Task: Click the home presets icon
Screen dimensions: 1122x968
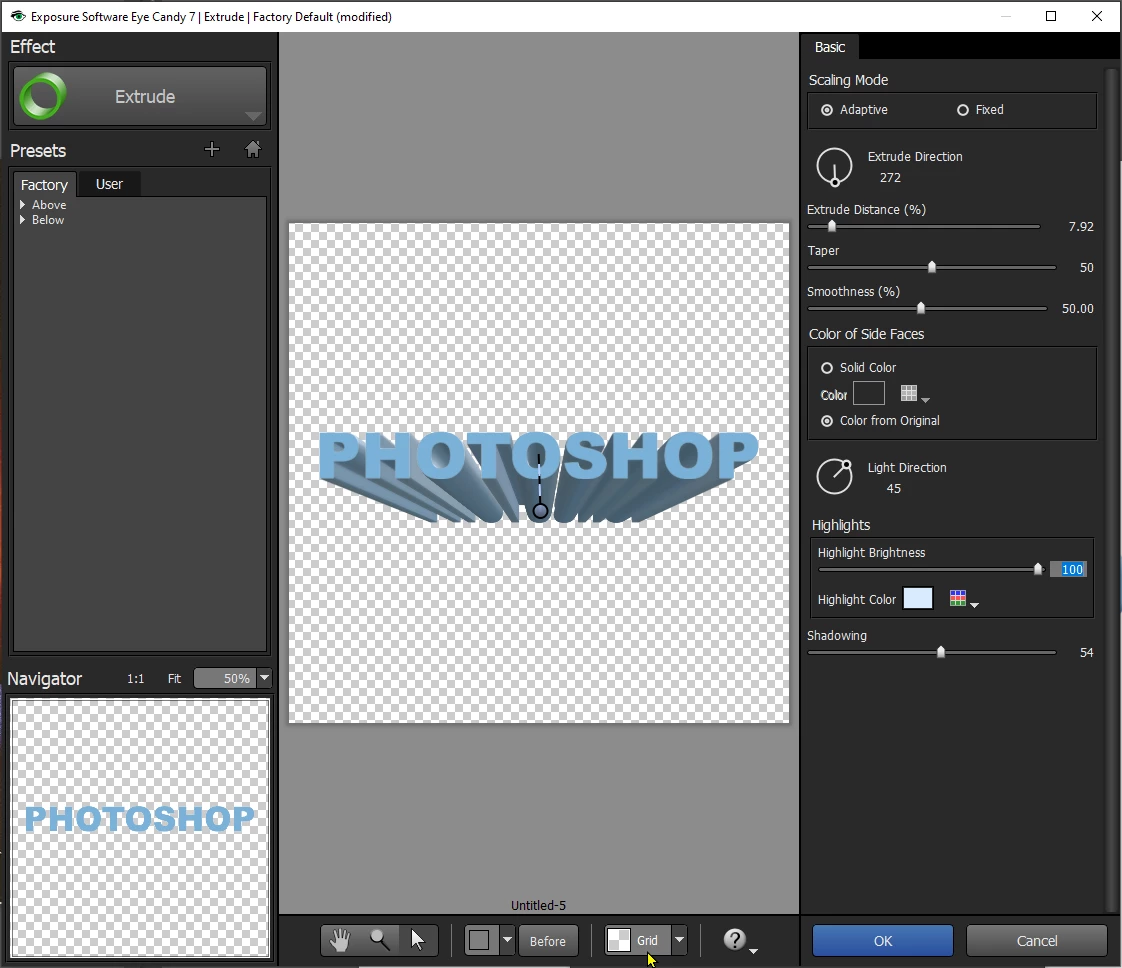Action: coord(253,150)
